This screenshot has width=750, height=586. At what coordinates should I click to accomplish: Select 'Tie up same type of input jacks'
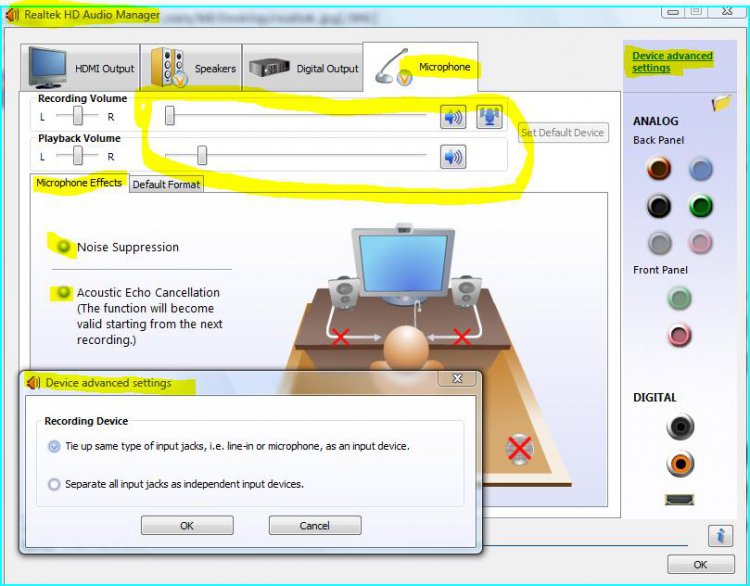[54, 446]
